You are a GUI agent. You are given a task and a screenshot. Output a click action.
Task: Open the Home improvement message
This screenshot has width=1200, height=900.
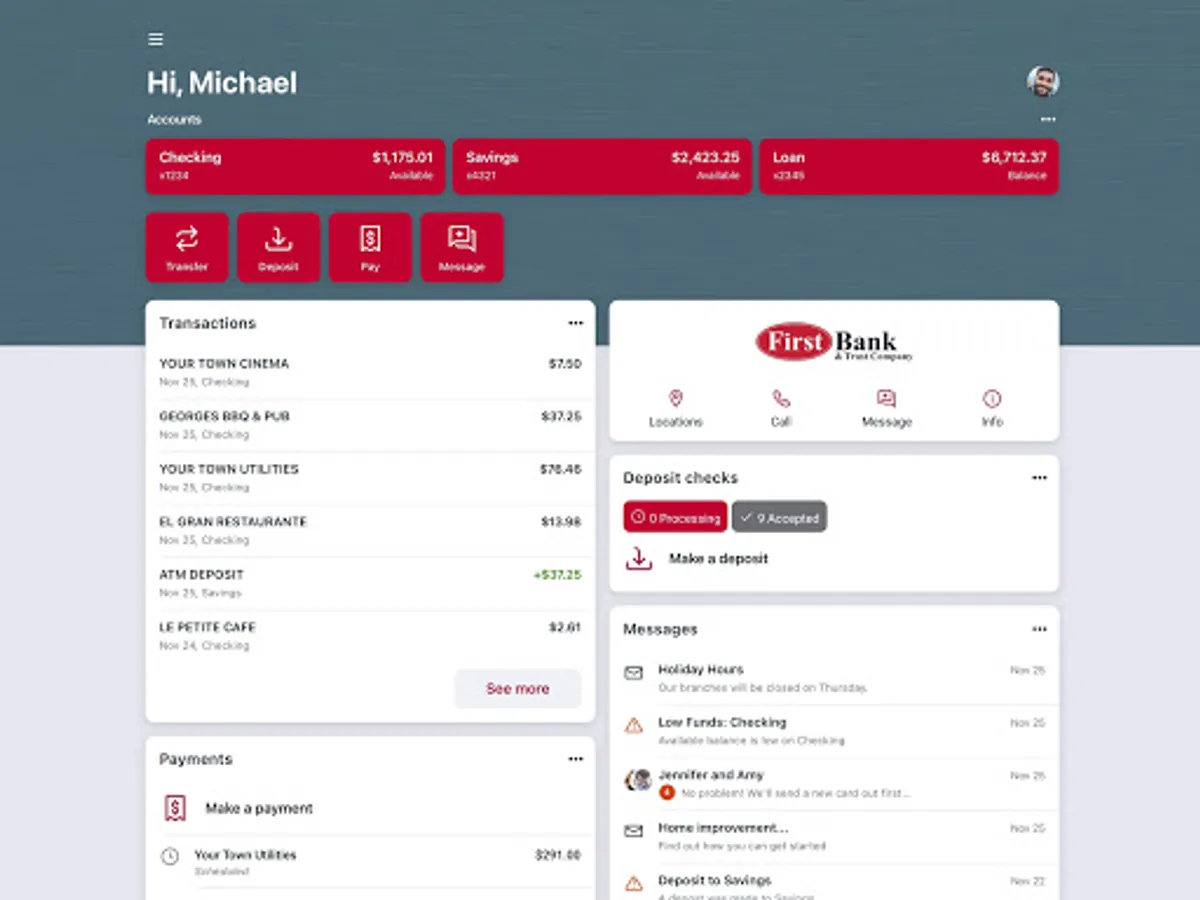834,836
